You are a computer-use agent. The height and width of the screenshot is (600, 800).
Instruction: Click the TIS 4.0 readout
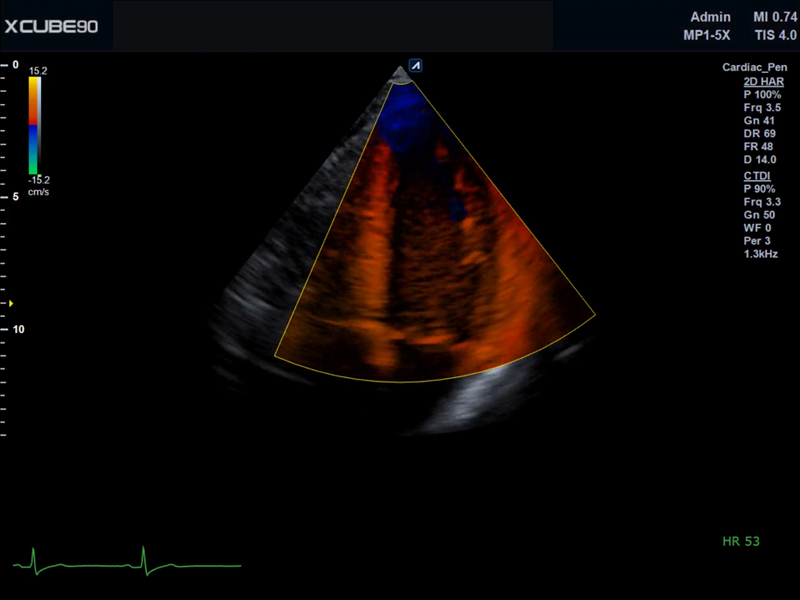tap(776, 35)
